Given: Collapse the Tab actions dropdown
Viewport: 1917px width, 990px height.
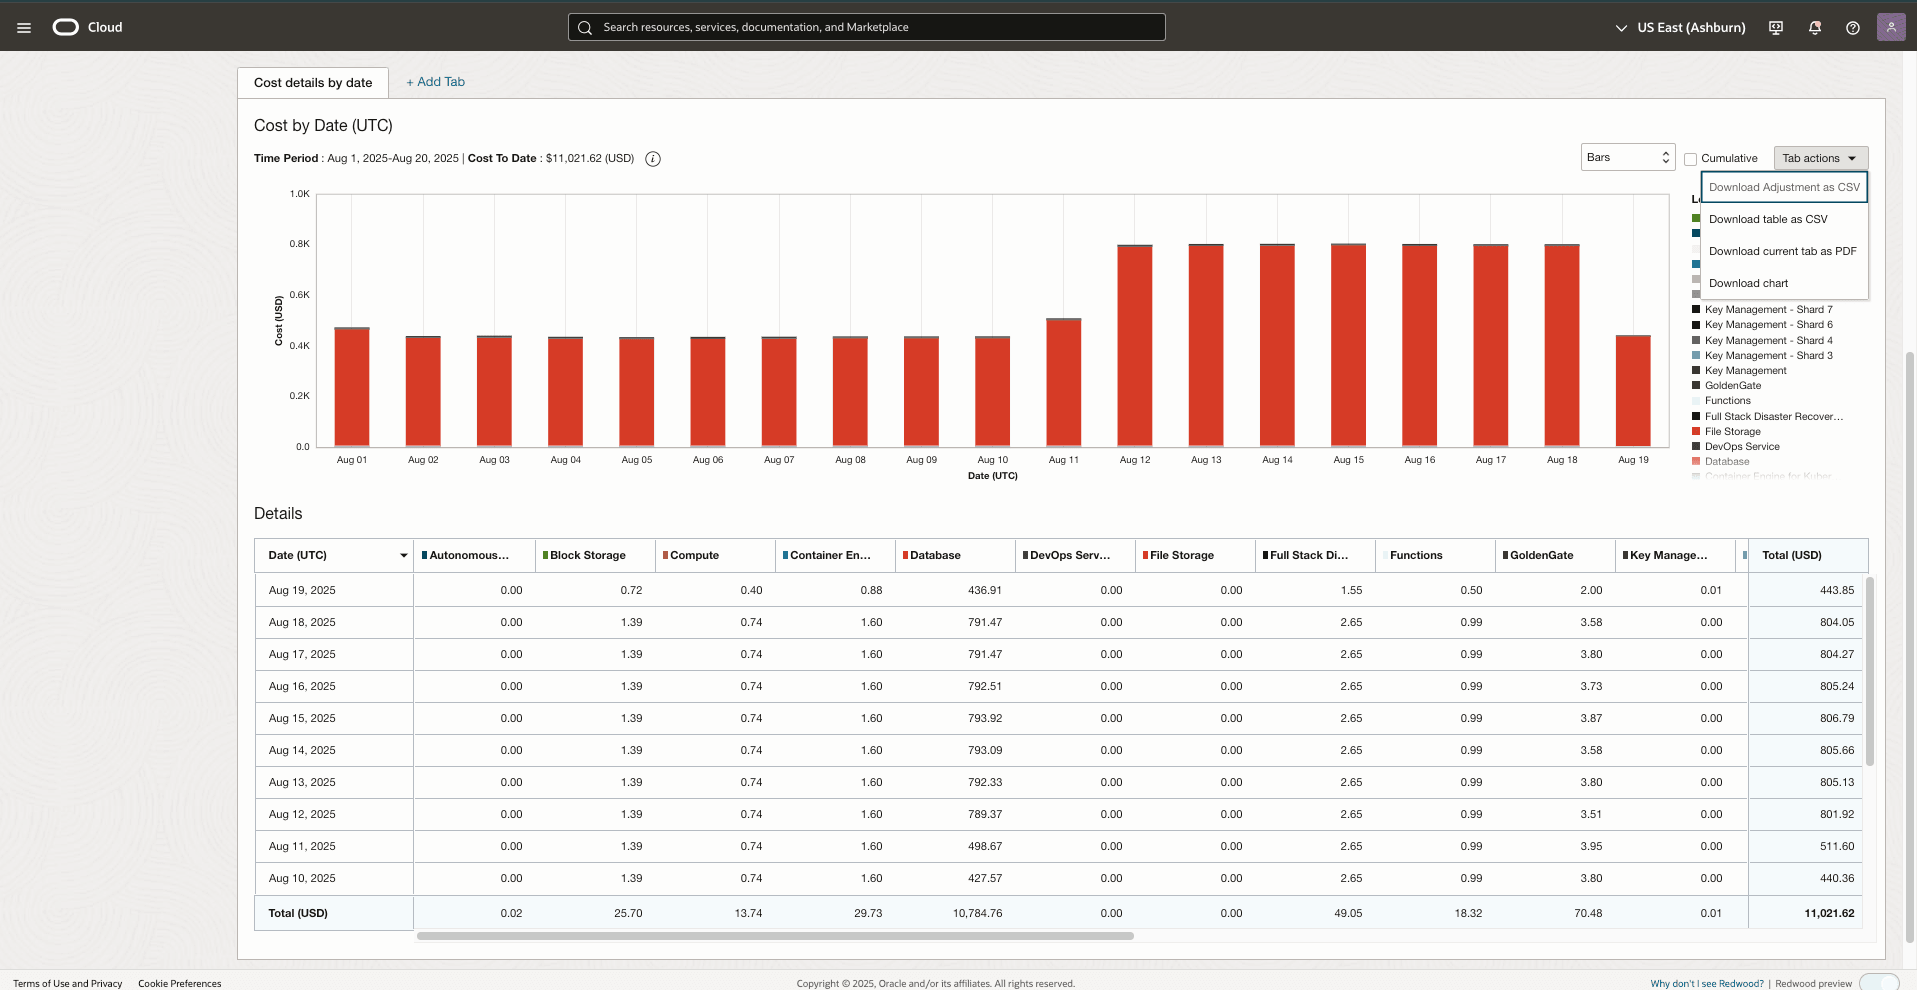Looking at the screenshot, I should coord(1821,158).
